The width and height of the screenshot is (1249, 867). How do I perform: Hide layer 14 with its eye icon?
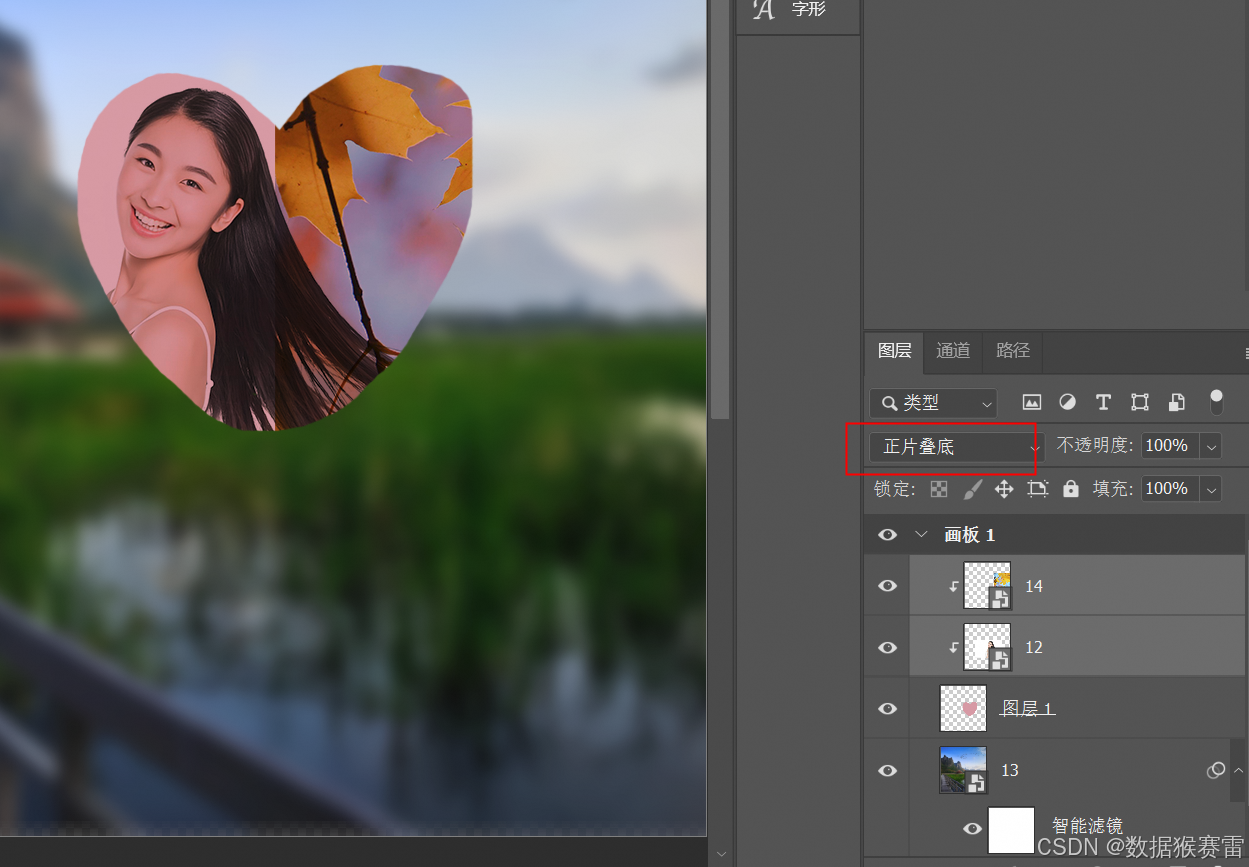pos(887,586)
